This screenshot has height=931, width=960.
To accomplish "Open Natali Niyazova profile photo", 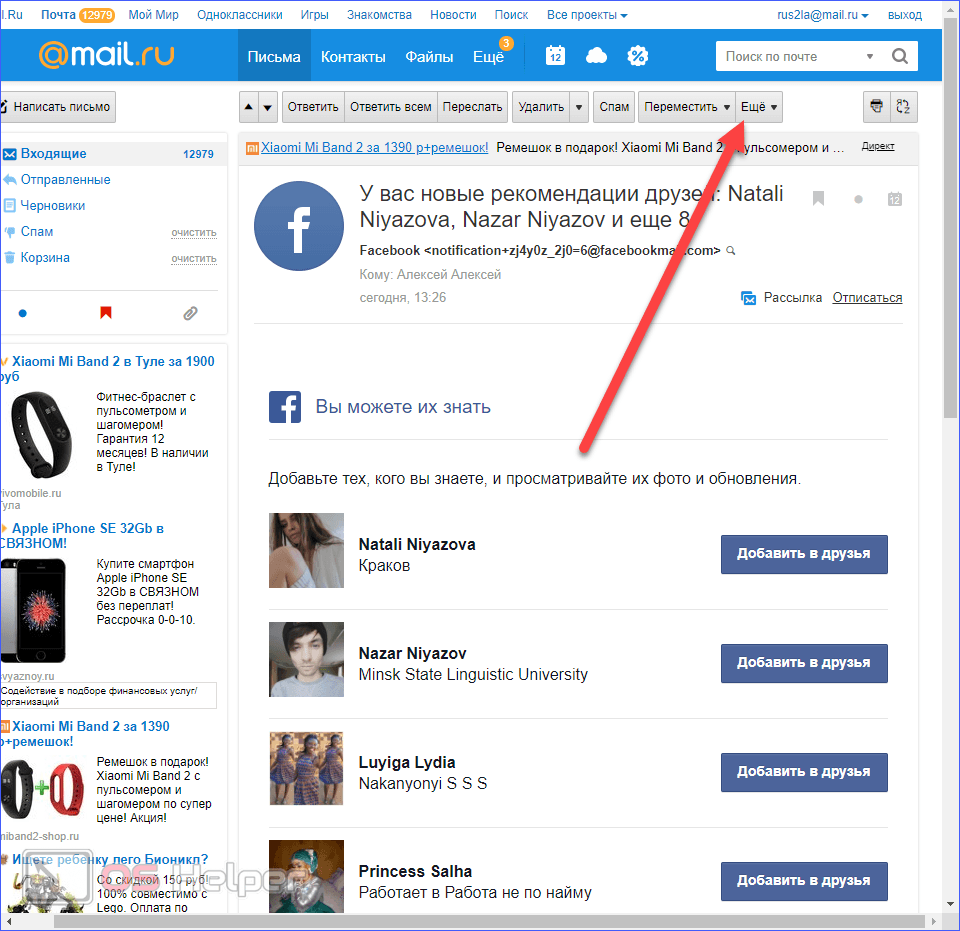I will 306,550.
